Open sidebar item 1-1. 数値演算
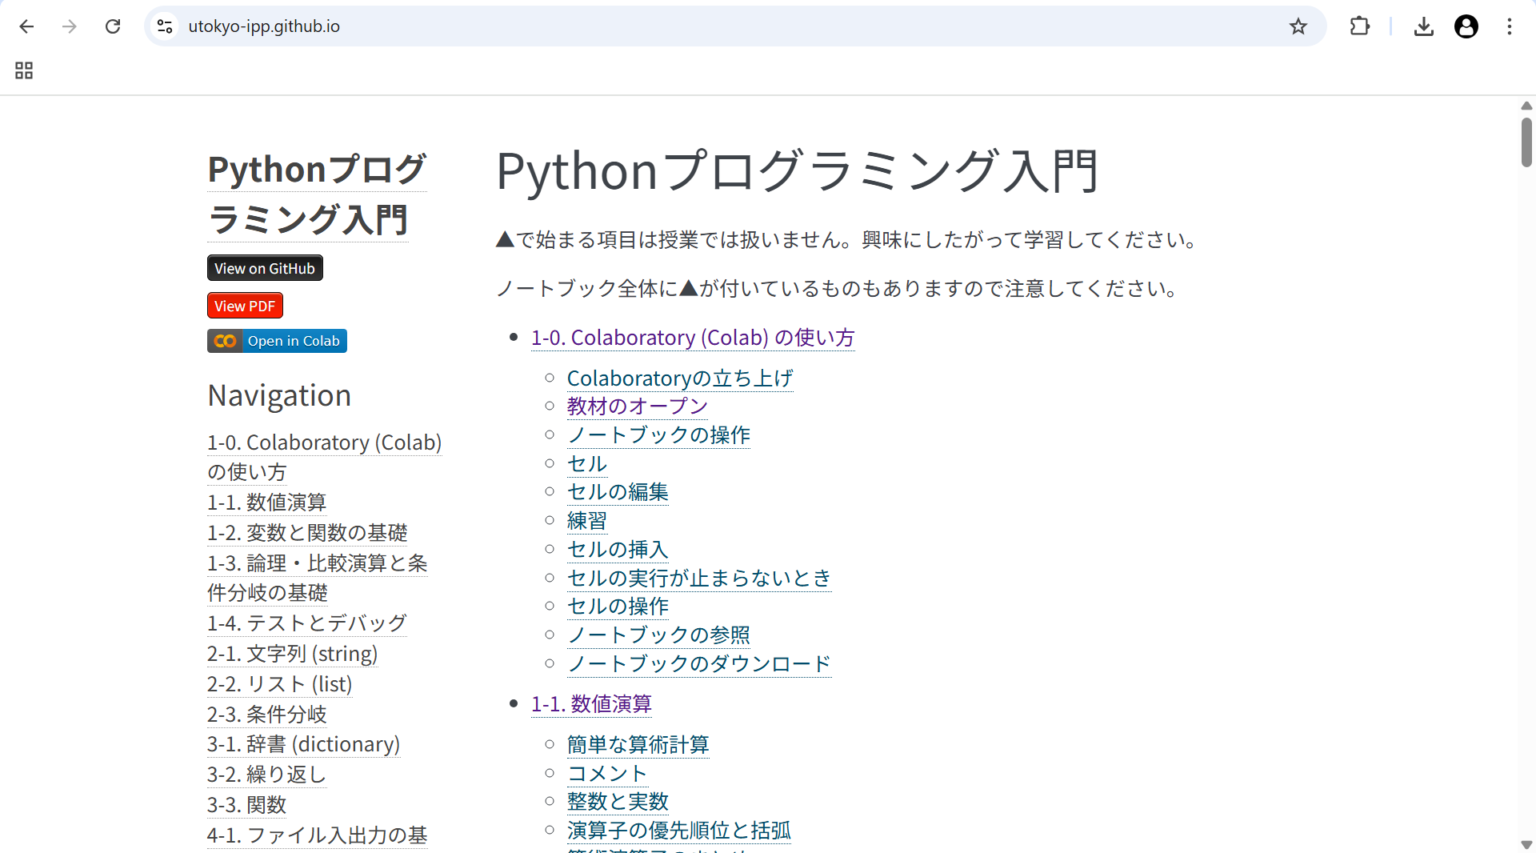 [x=266, y=502]
